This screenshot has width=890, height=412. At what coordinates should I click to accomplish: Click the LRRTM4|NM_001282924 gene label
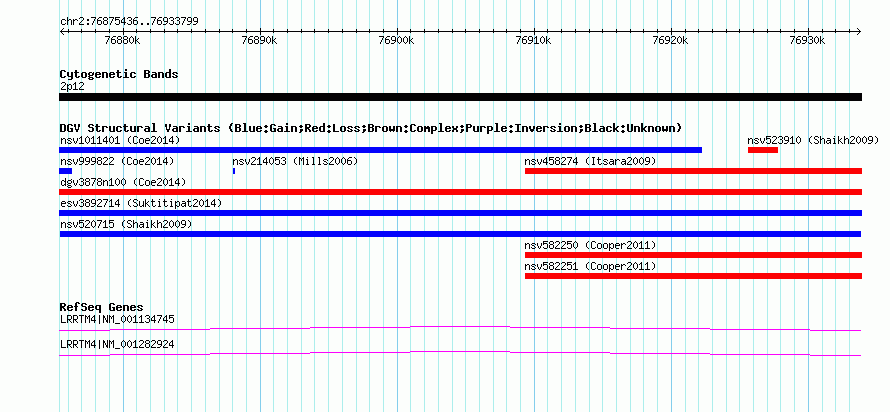117,344
